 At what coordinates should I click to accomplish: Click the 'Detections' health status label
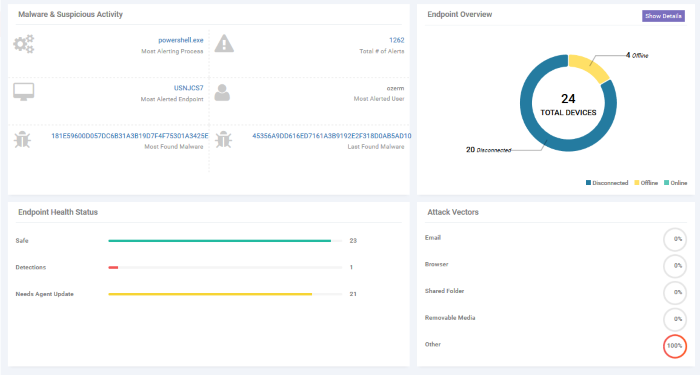coord(31,267)
